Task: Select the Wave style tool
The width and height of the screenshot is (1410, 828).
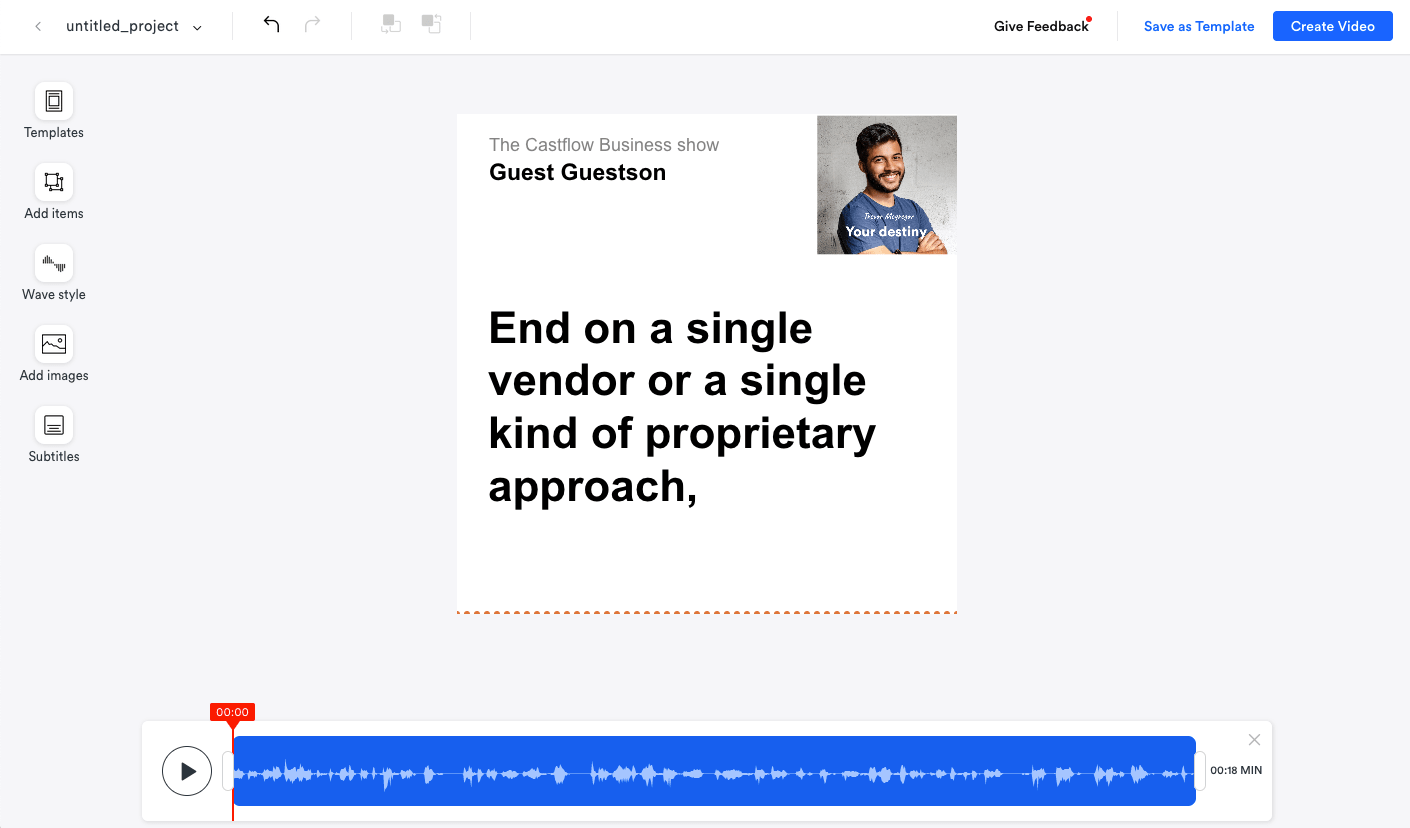Action: click(54, 264)
